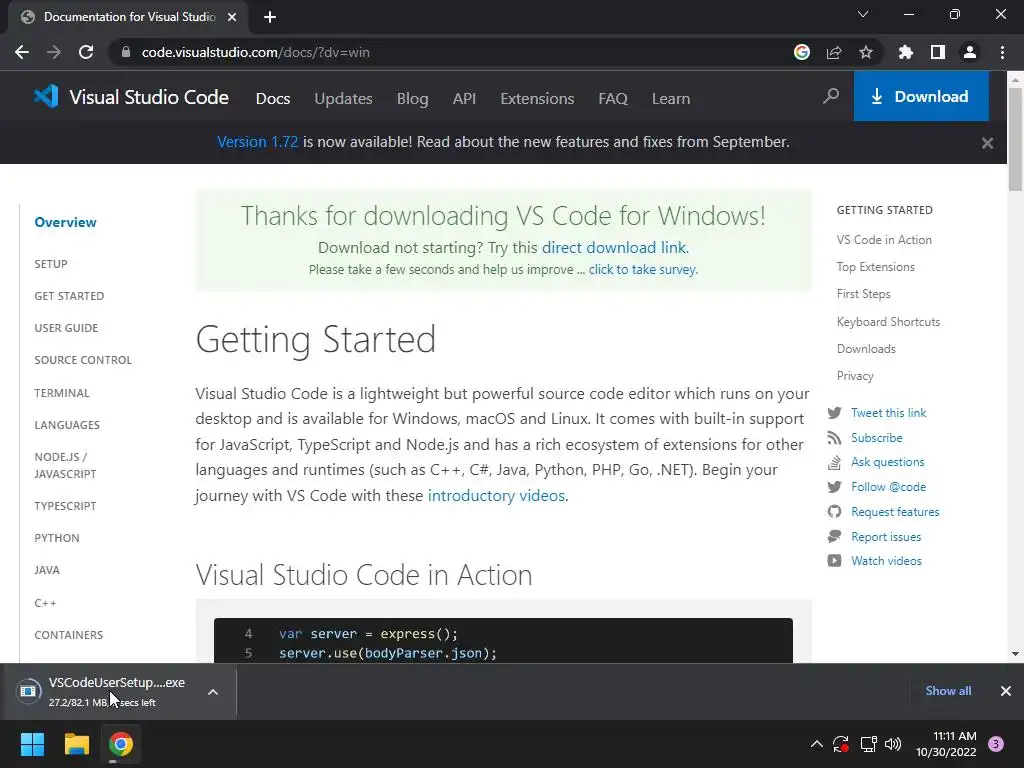
Task: Click the Watch videos YouTube icon
Action: pos(835,560)
